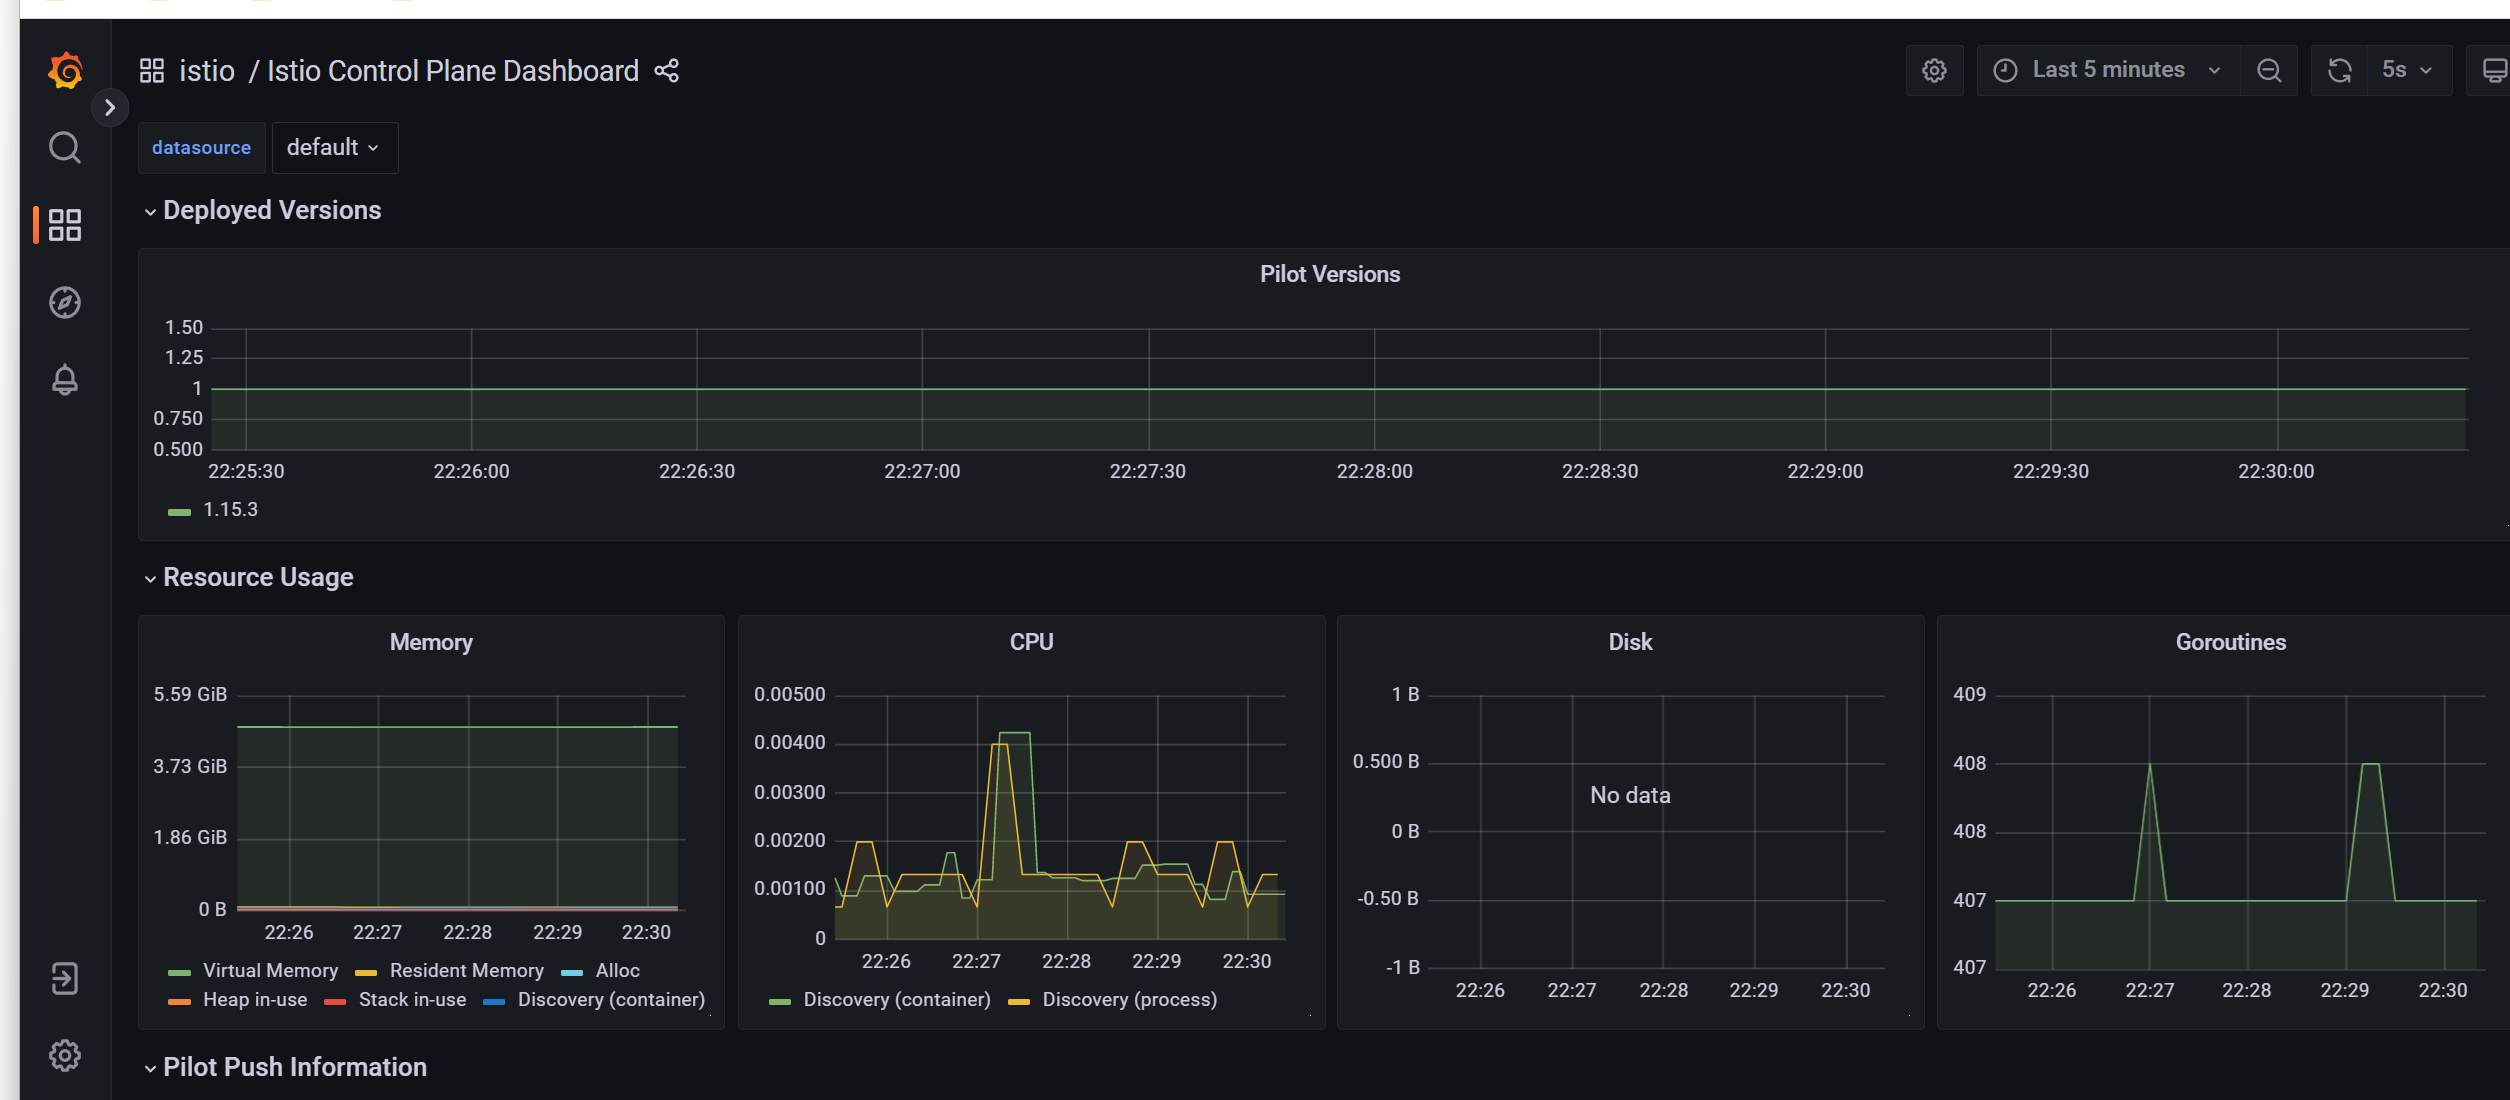Toggle Heap in-use legend series

(255, 999)
